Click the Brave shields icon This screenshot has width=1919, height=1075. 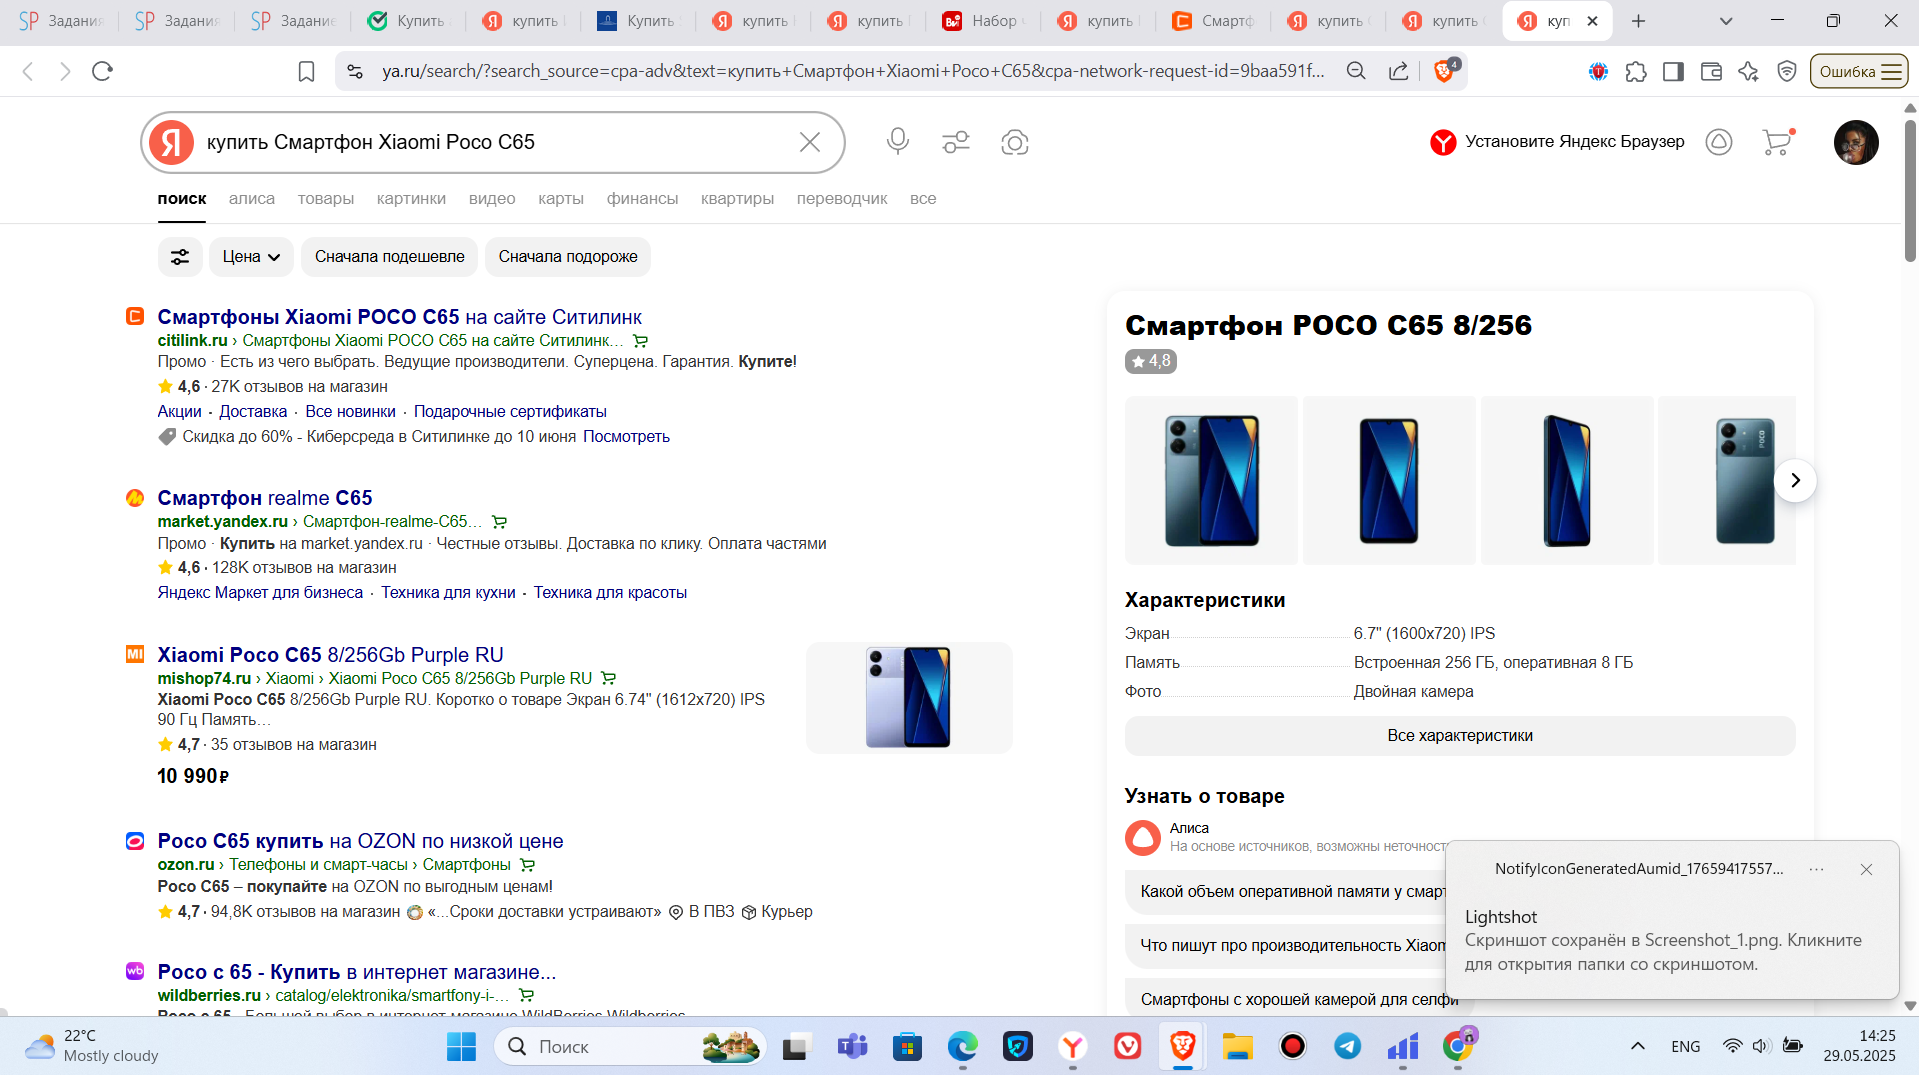(x=1445, y=71)
